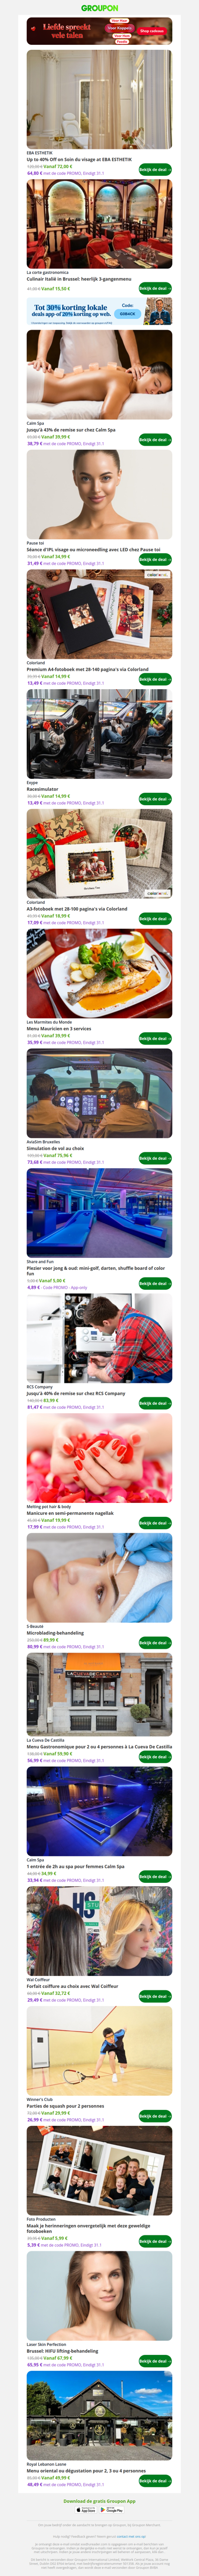Click 'Bekijk de deal' for Manicure nagellak deal

click(155, 1523)
